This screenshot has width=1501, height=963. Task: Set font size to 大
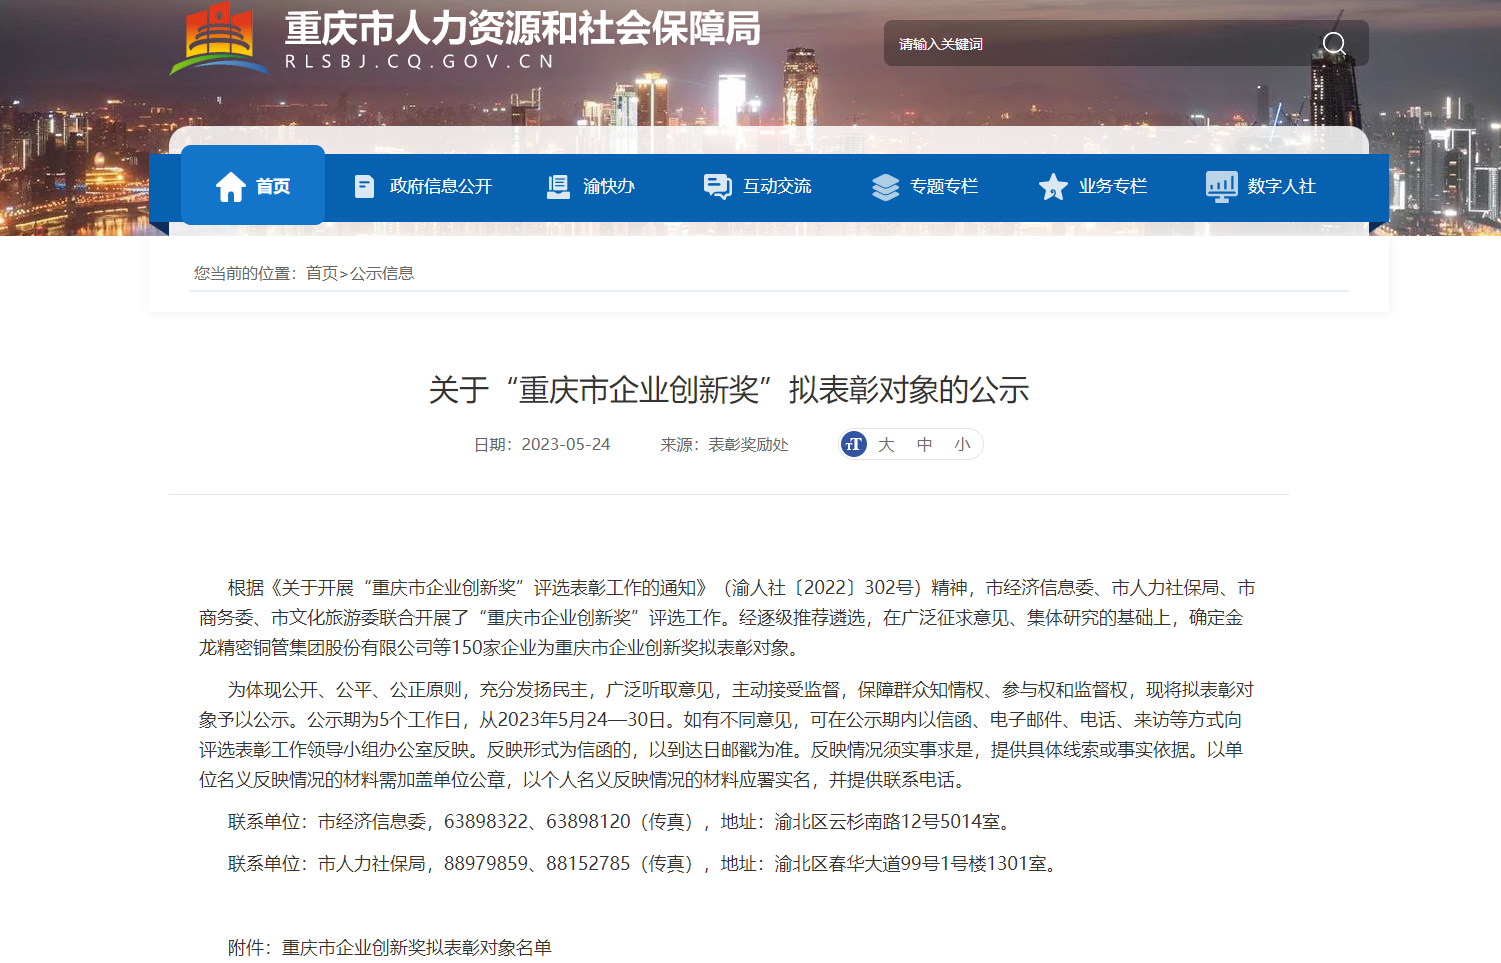886,445
